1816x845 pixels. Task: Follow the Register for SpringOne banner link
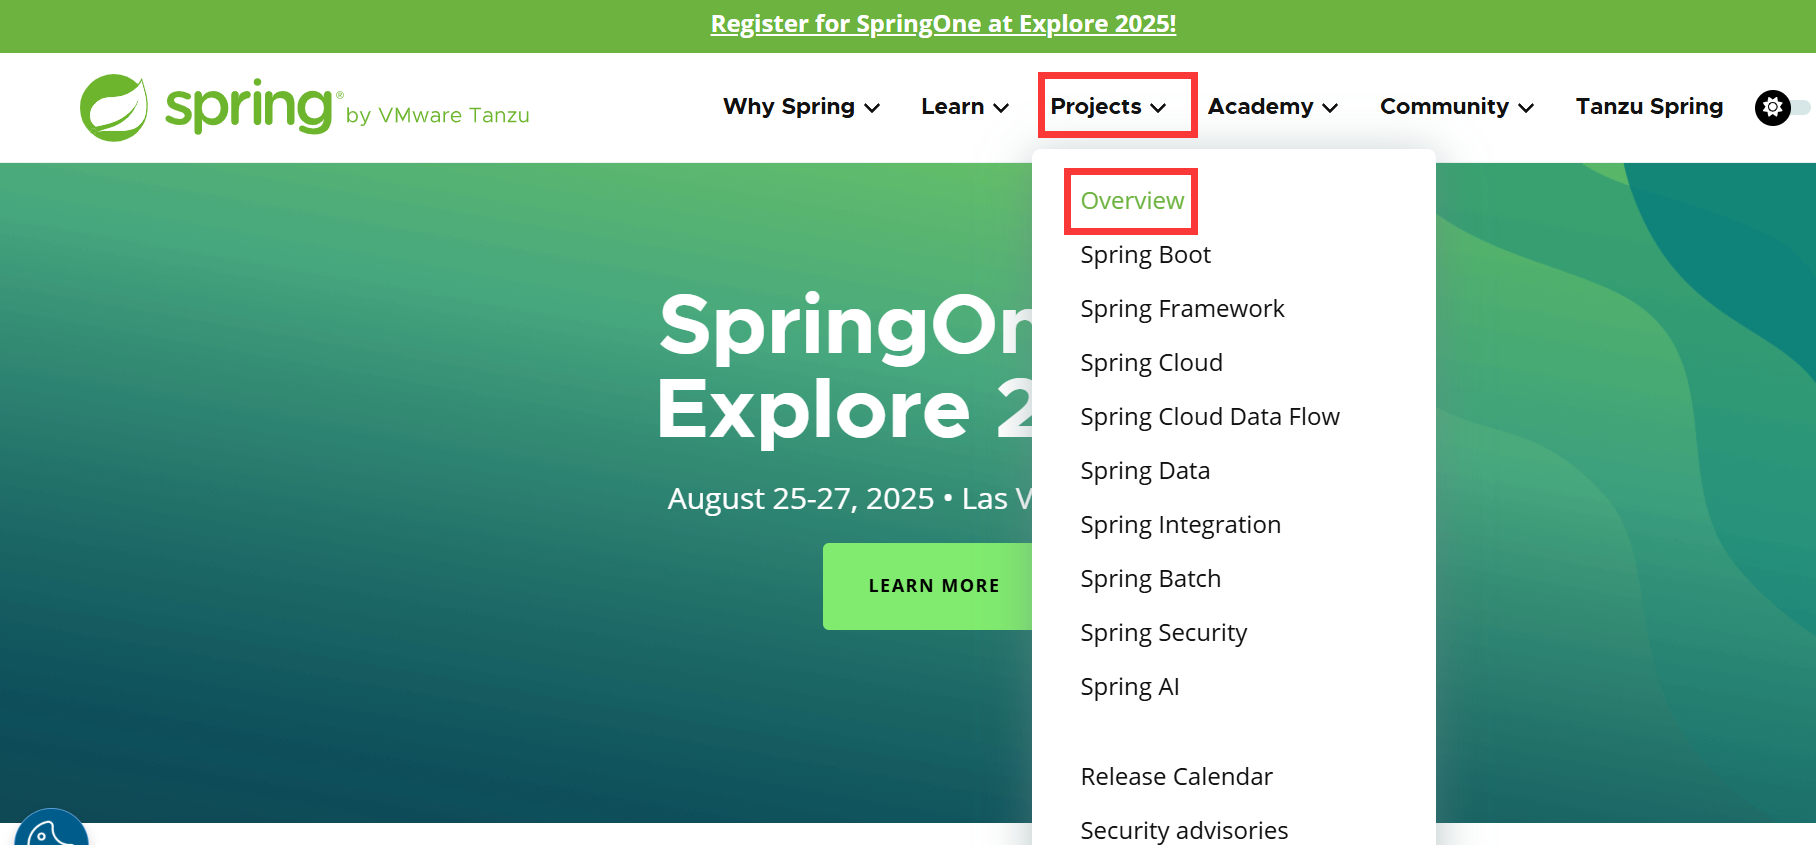(x=943, y=24)
